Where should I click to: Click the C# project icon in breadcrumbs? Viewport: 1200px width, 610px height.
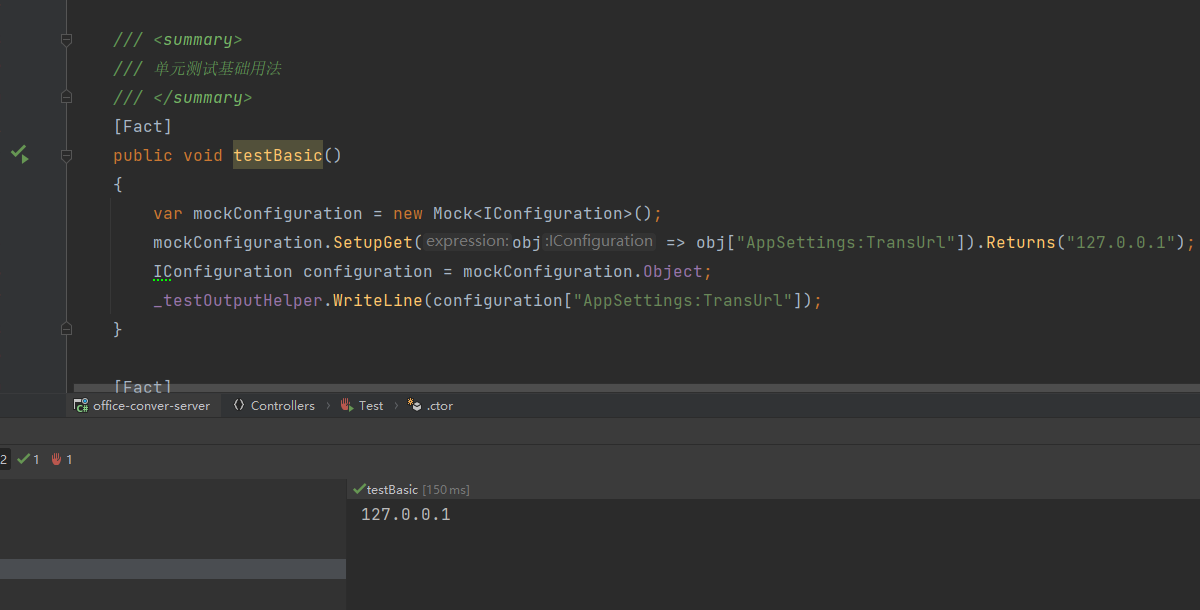point(81,405)
